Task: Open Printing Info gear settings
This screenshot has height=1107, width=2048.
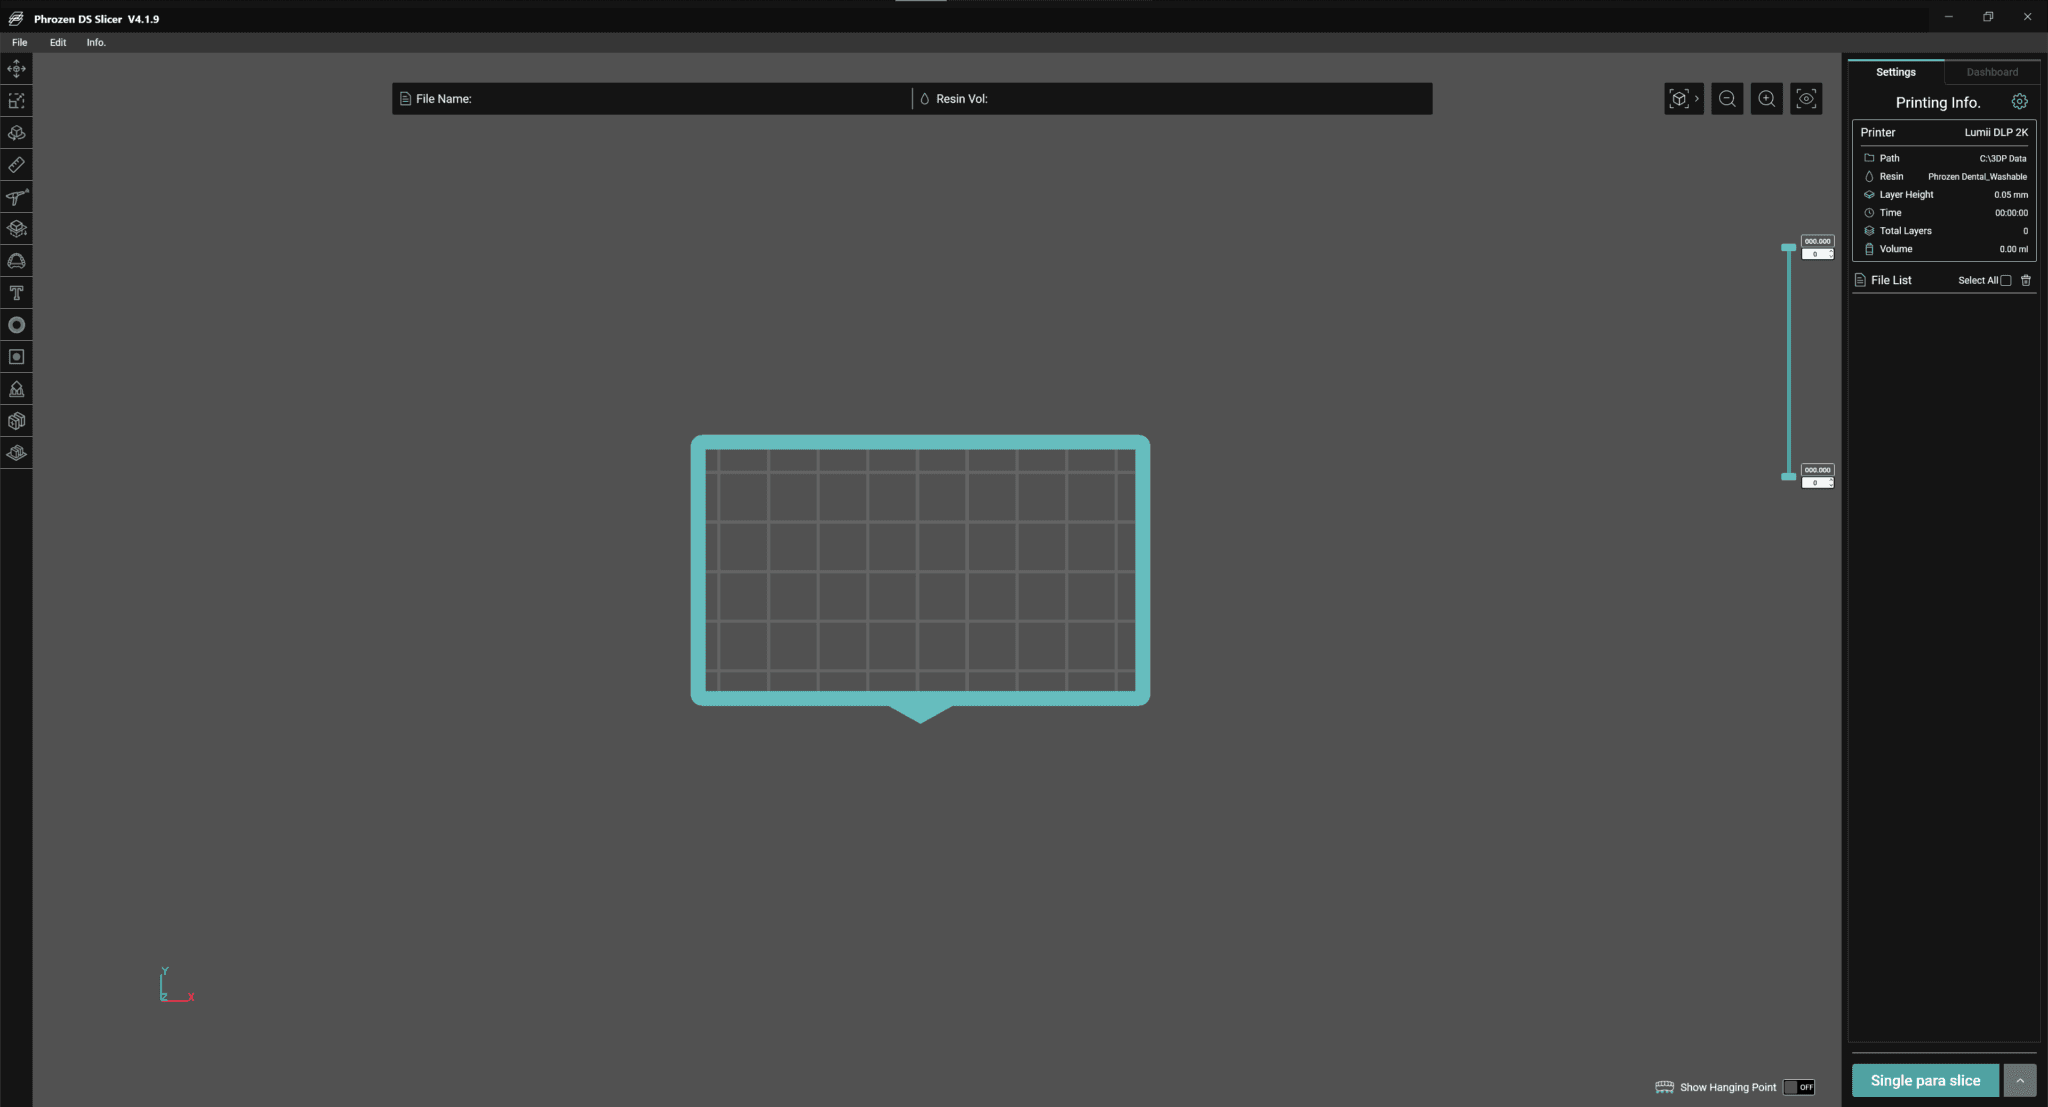Action: click(2019, 102)
